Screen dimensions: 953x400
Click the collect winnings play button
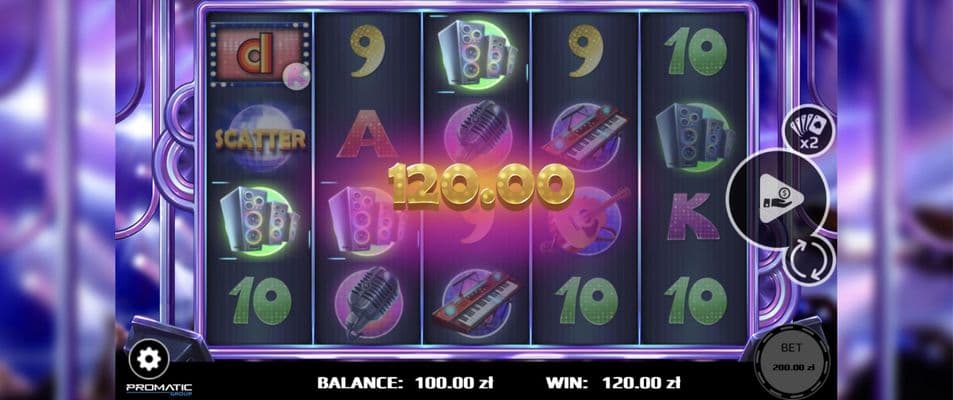coord(779,198)
